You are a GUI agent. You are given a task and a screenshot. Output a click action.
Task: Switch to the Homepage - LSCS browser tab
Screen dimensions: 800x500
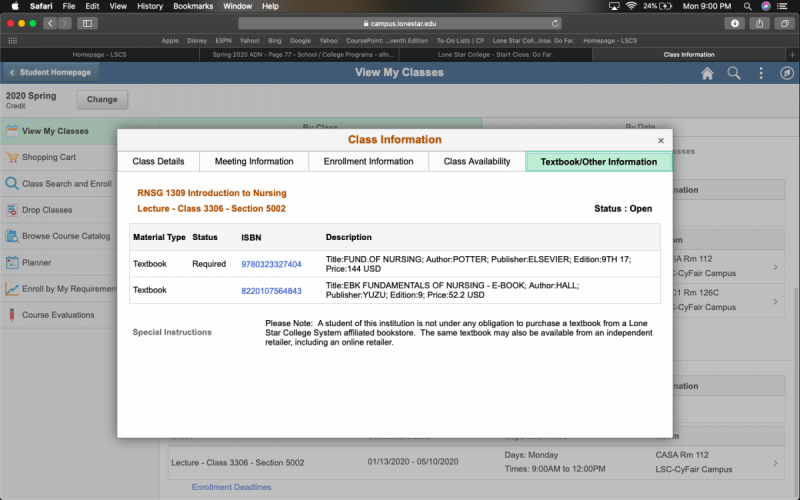99,55
